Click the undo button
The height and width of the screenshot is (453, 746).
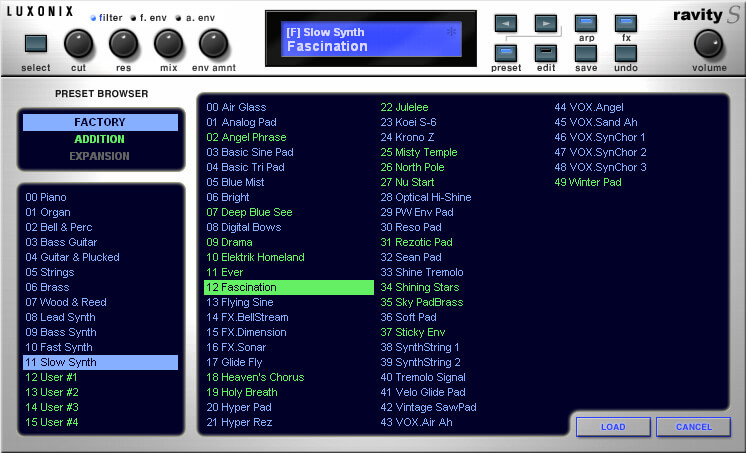(626, 53)
